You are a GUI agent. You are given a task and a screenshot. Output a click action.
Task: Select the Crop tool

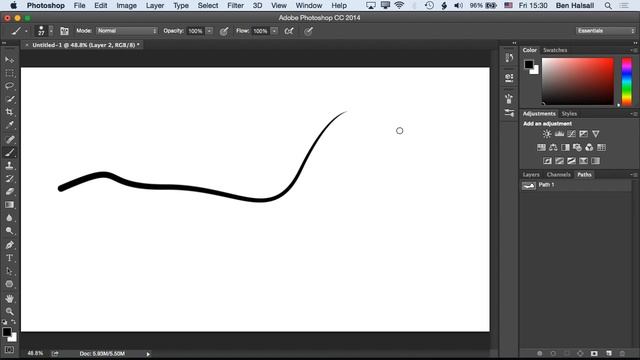(x=9, y=112)
